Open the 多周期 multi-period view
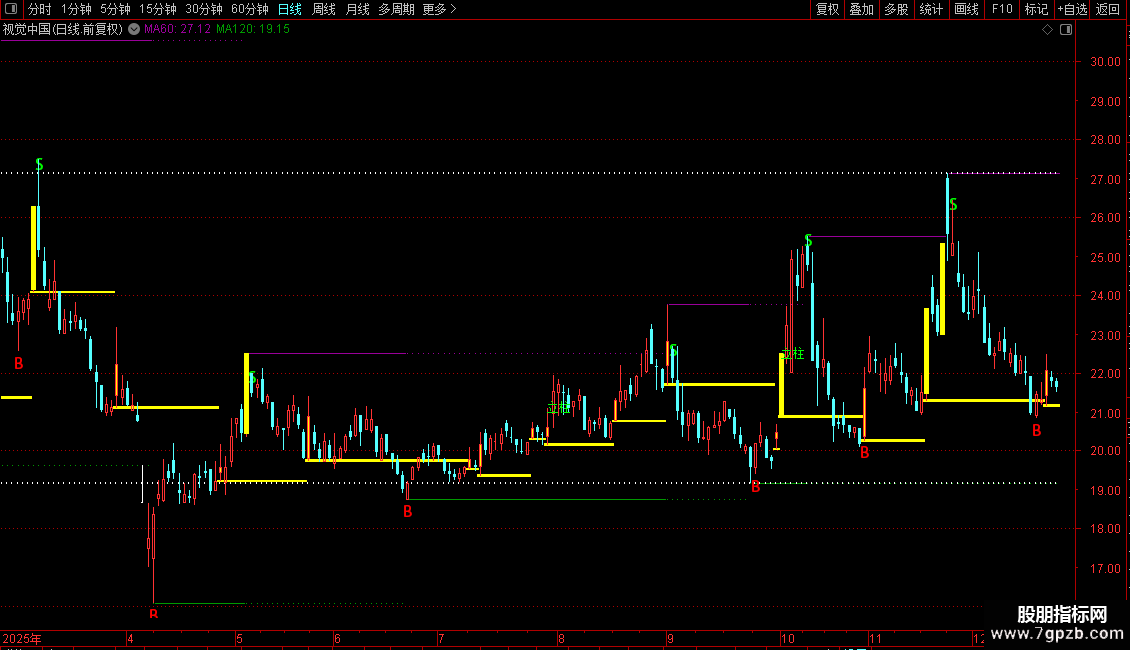Screen dimensions: 1130x650 [x=396, y=9]
